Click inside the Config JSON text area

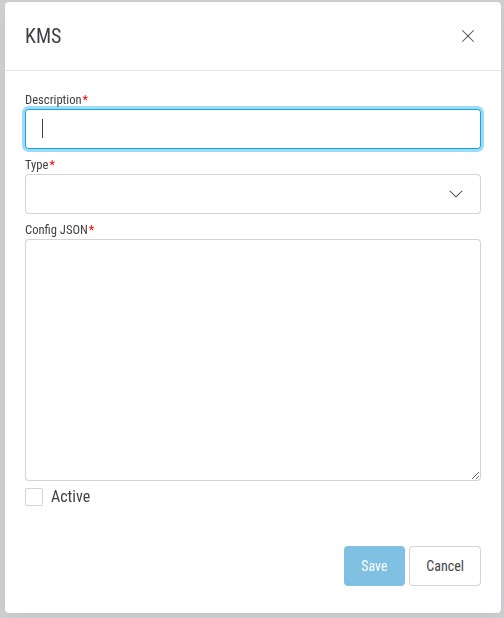253,360
